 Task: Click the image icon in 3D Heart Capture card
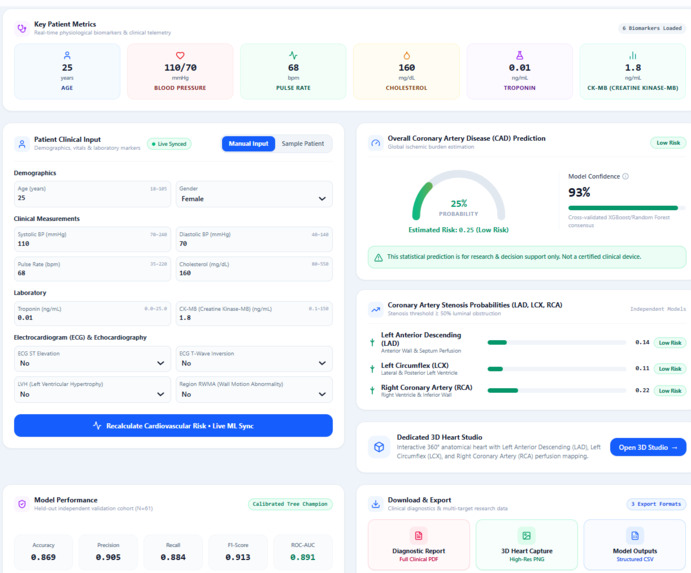[x=526, y=536]
